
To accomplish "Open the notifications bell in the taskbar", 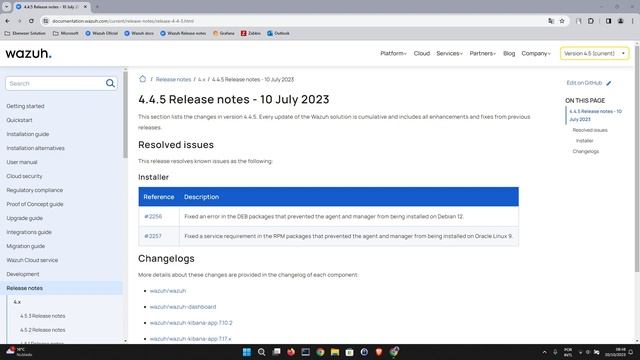I will pos(631,352).
